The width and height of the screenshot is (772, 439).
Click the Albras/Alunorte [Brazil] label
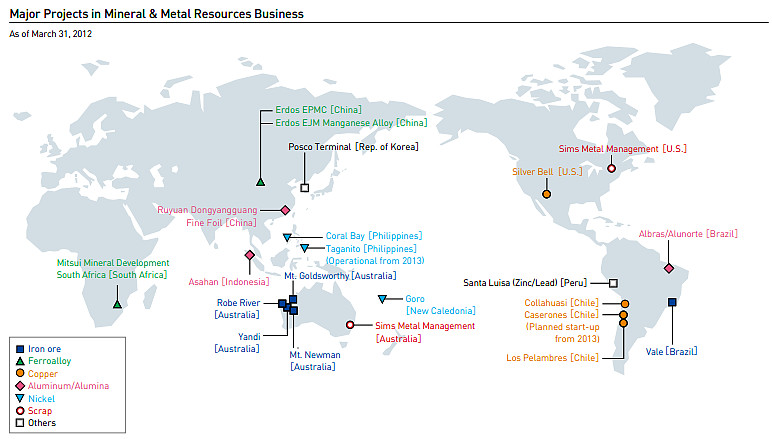coord(688,234)
